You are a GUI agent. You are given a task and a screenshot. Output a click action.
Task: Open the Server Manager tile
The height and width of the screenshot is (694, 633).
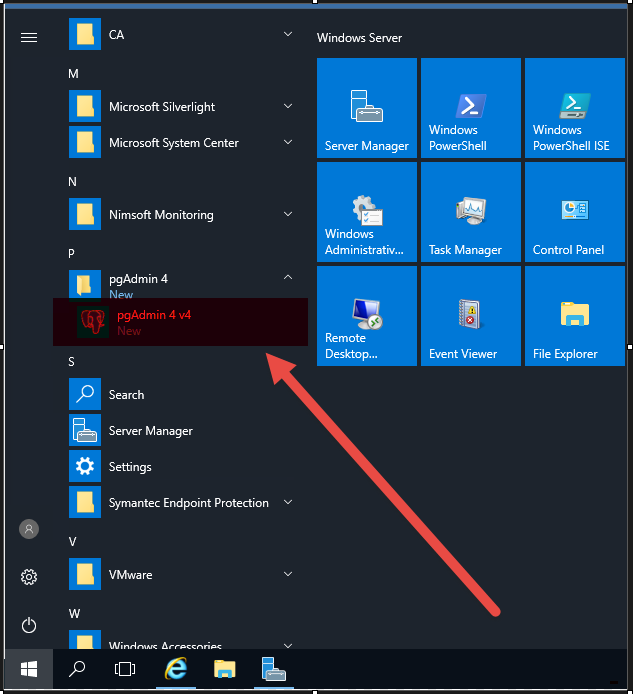click(x=367, y=108)
